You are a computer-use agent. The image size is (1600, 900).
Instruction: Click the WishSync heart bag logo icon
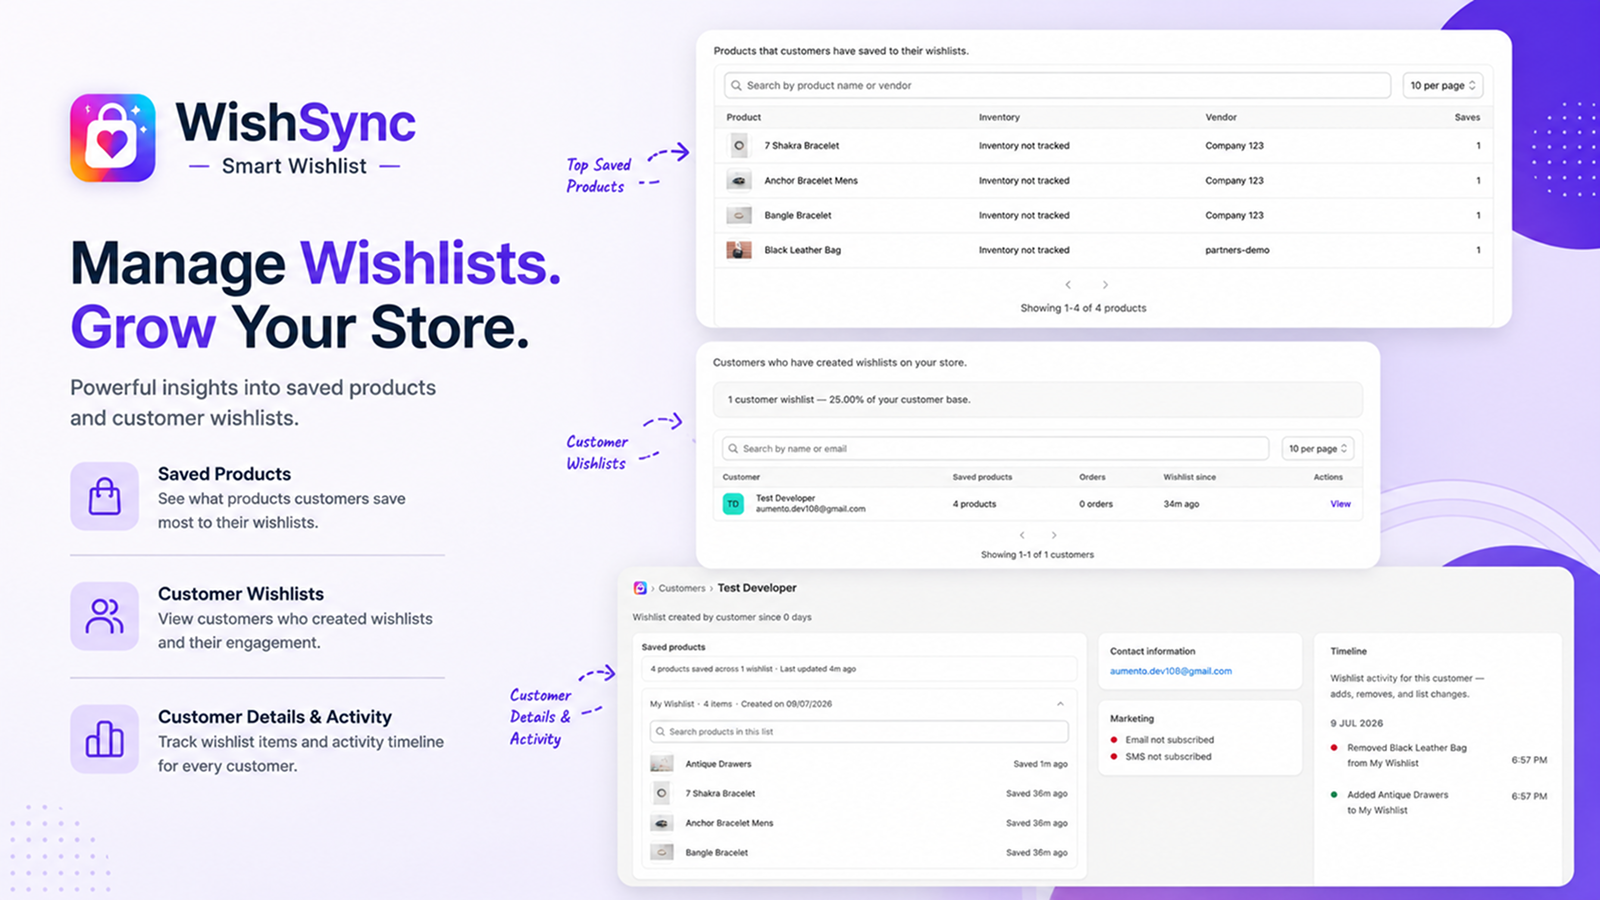(x=112, y=138)
